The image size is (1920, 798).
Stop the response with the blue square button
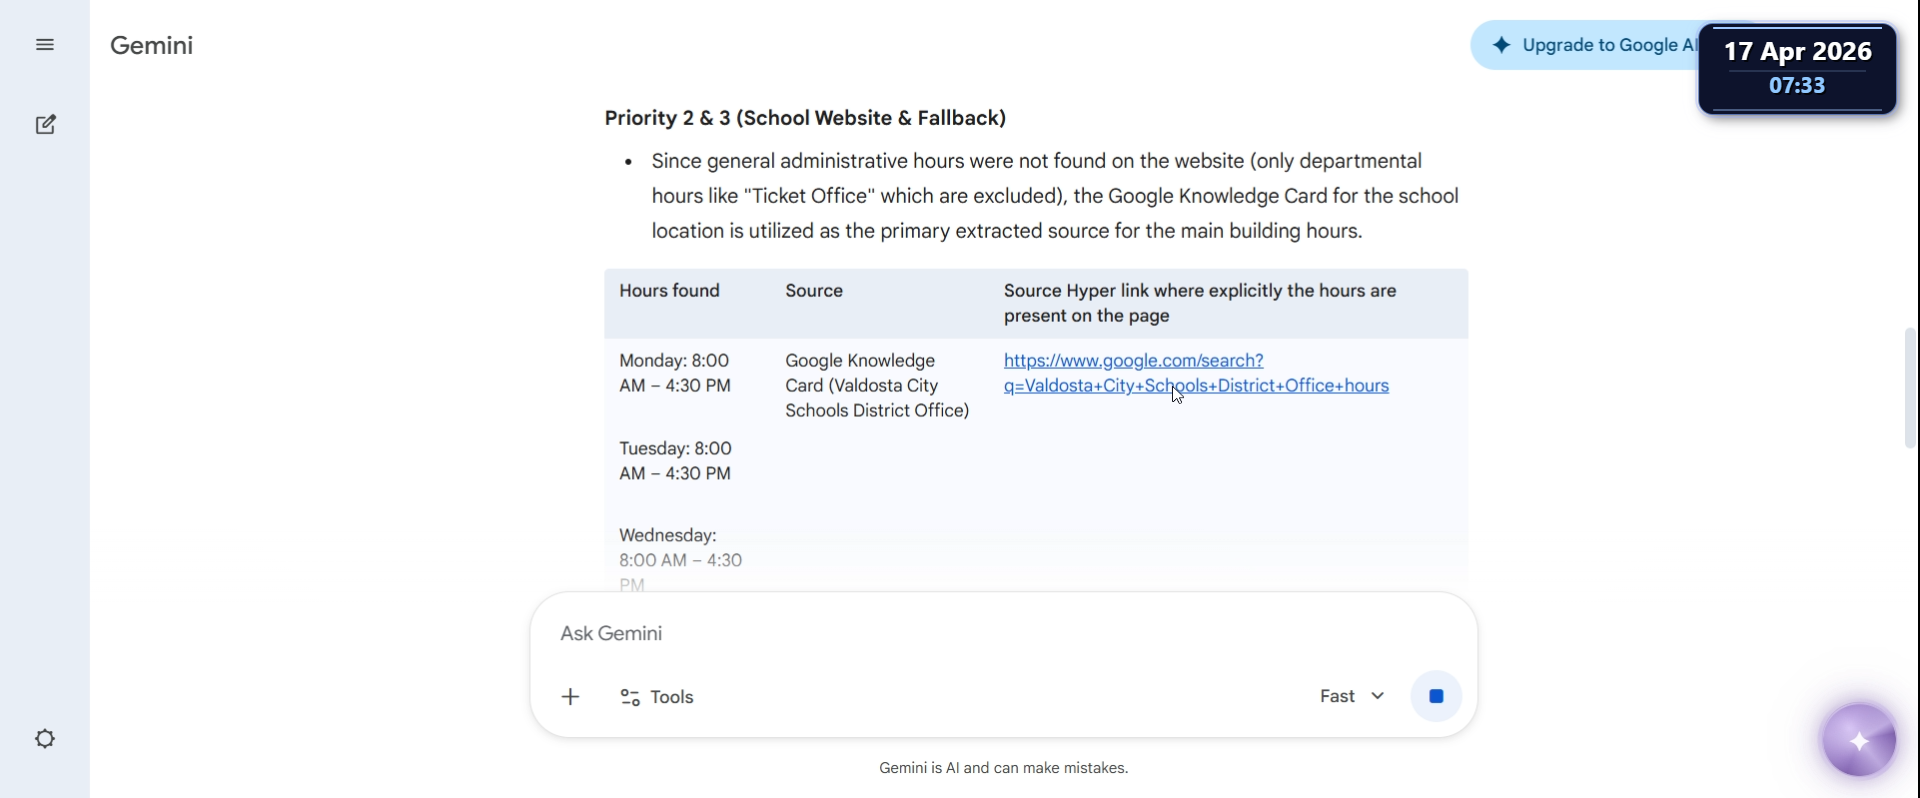tap(1437, 697)
